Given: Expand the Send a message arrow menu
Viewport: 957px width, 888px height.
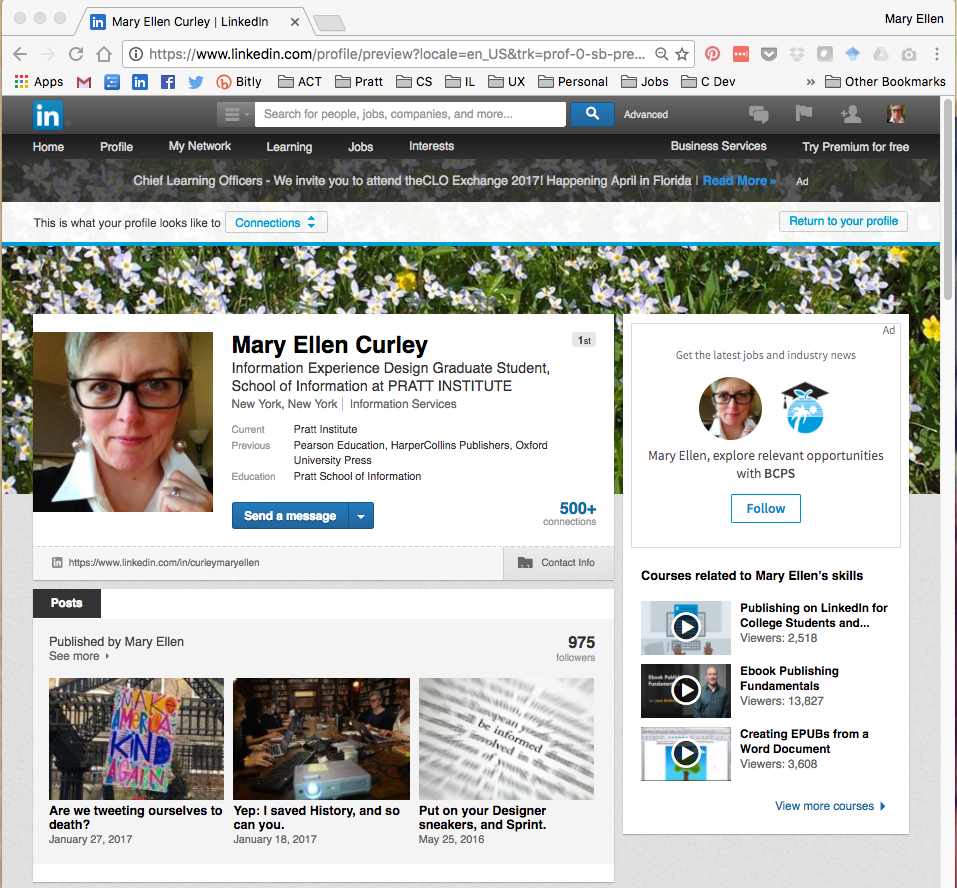Looking at the screenshot, I should [x=361, y=516].
